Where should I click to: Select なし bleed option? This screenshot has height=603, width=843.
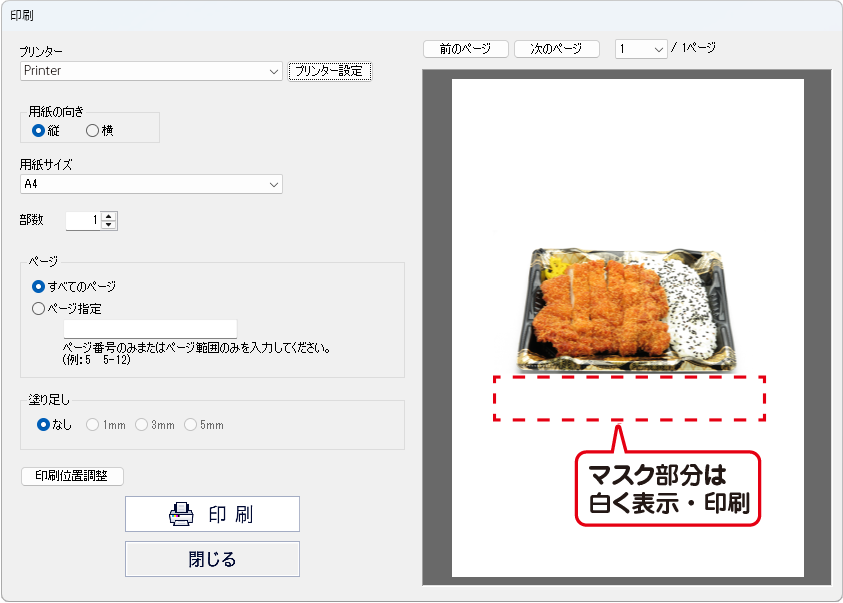[43, 425]
